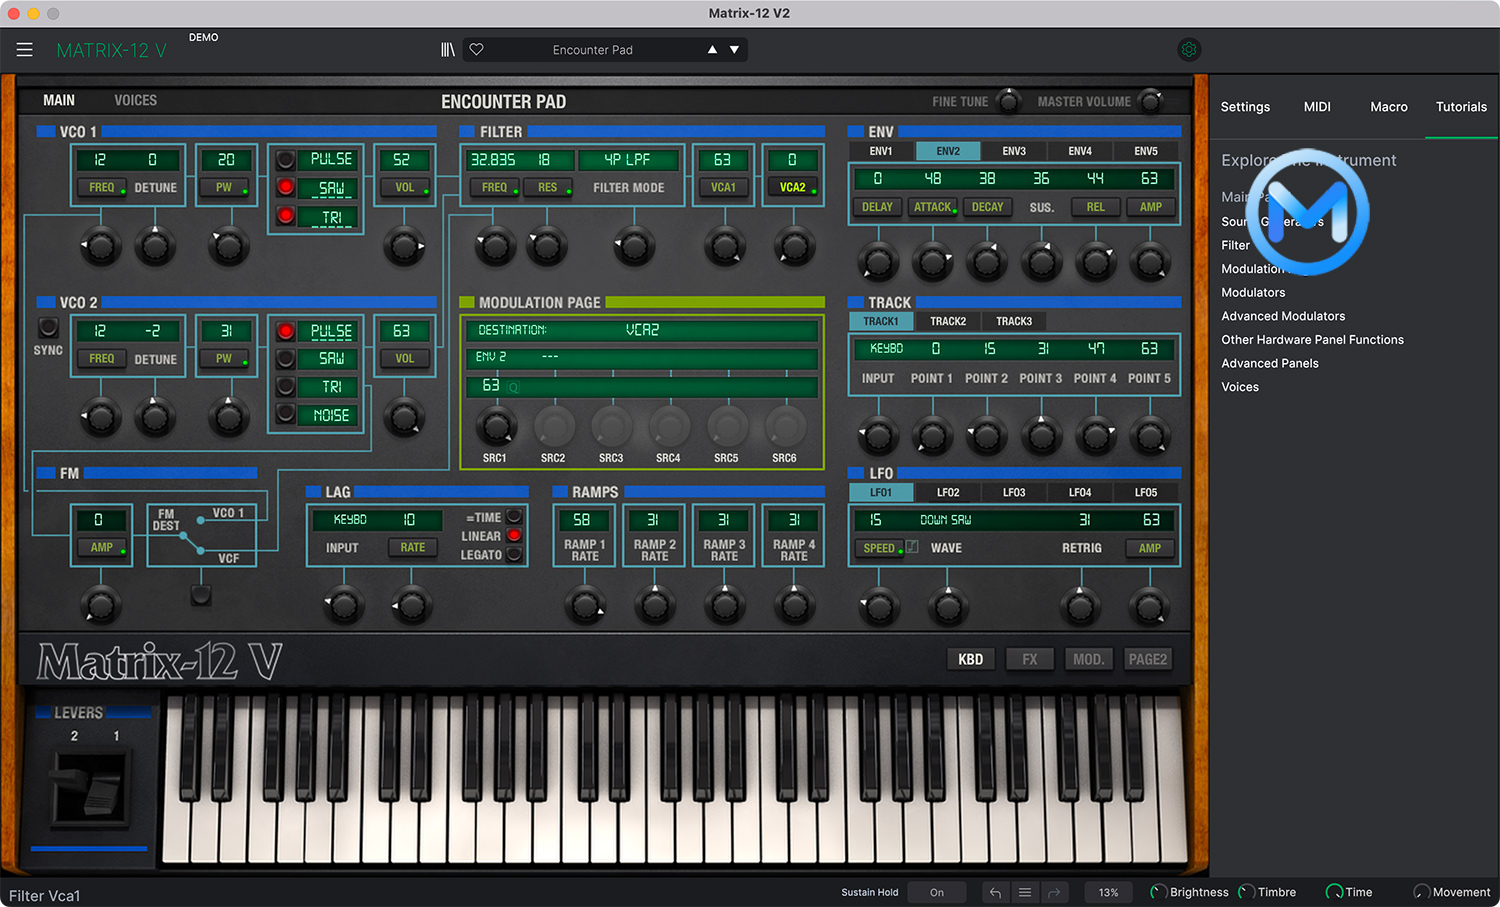
Task: Select the previous preset arrow
Action: (x=712, y=50)
